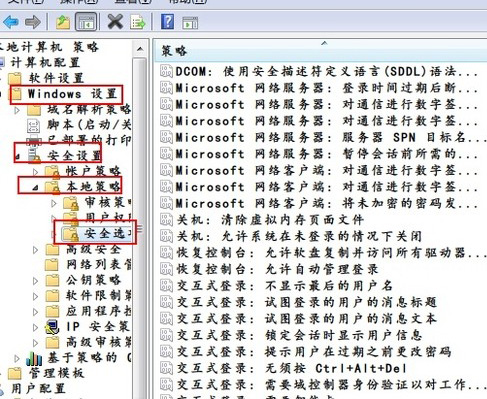Select 关机: 允许系统在未登录的情况下关闭 policy

(299, 236)
